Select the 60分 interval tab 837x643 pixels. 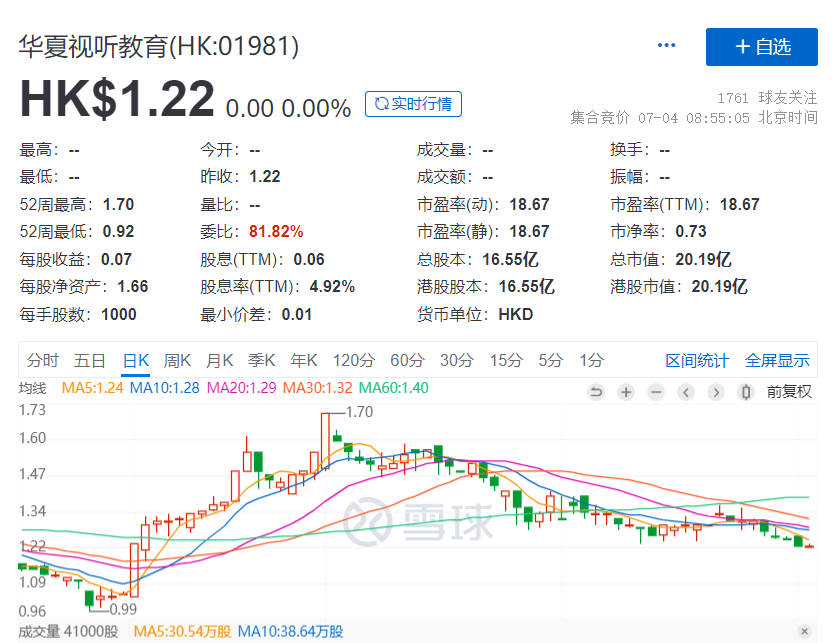tap(407, 360)
